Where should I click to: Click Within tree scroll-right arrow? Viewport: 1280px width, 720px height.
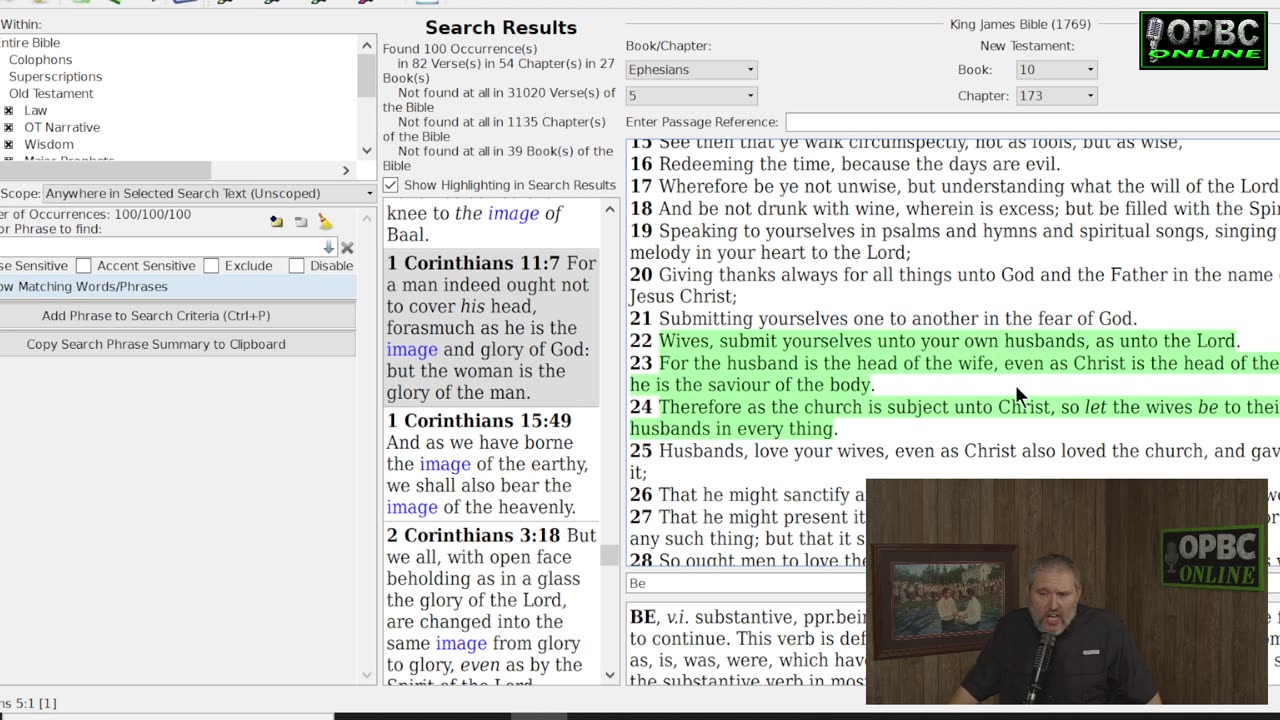point(346,170)
